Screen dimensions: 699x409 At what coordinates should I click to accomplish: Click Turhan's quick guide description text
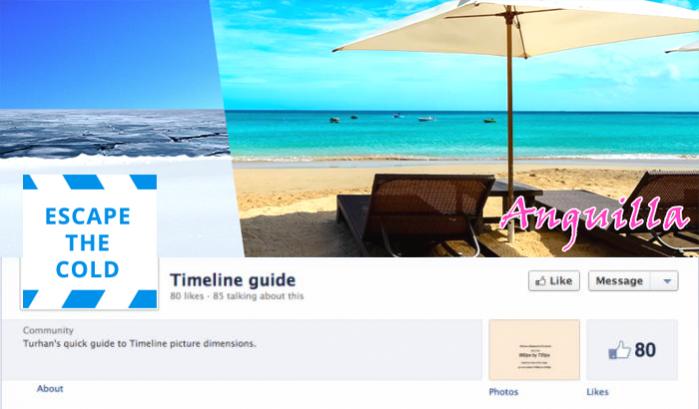tap(140, 344)
